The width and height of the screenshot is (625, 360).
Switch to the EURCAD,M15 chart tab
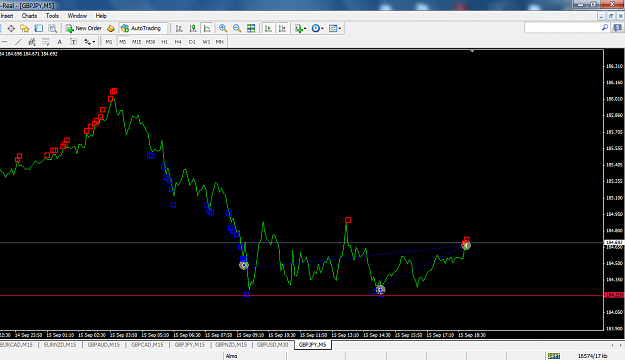tap(17, 345)
